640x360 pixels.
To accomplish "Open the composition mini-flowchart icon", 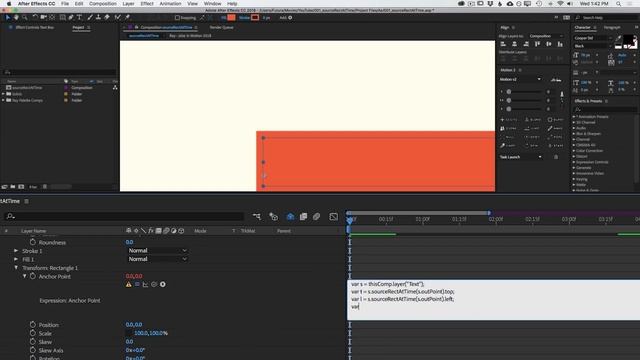I will (257, 217).
